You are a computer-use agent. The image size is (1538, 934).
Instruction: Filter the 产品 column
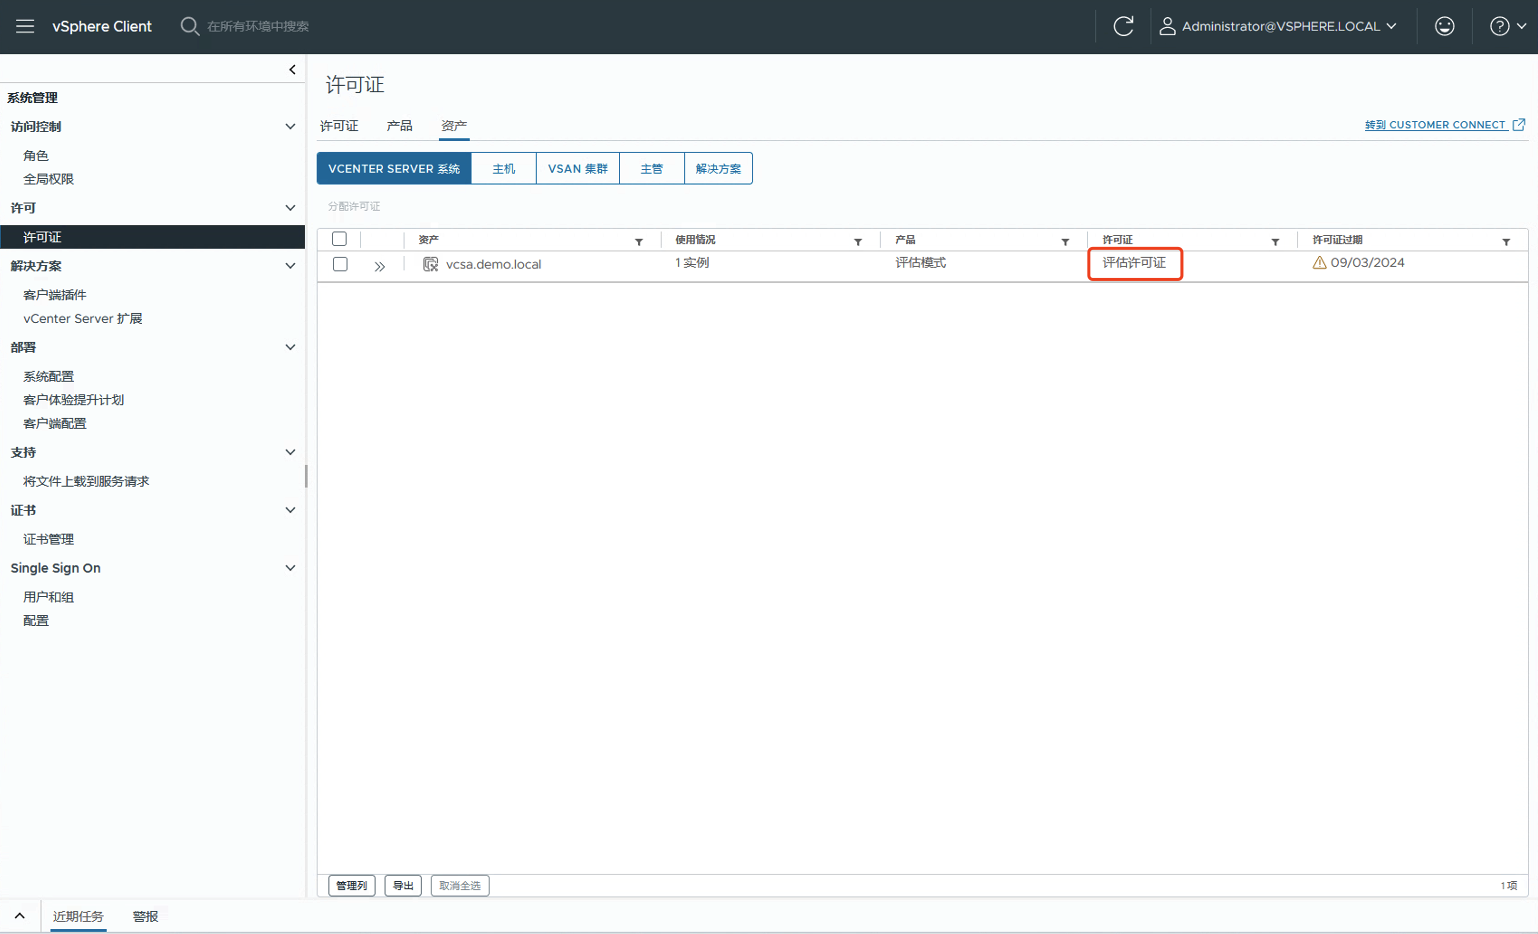pos(1065,242)
